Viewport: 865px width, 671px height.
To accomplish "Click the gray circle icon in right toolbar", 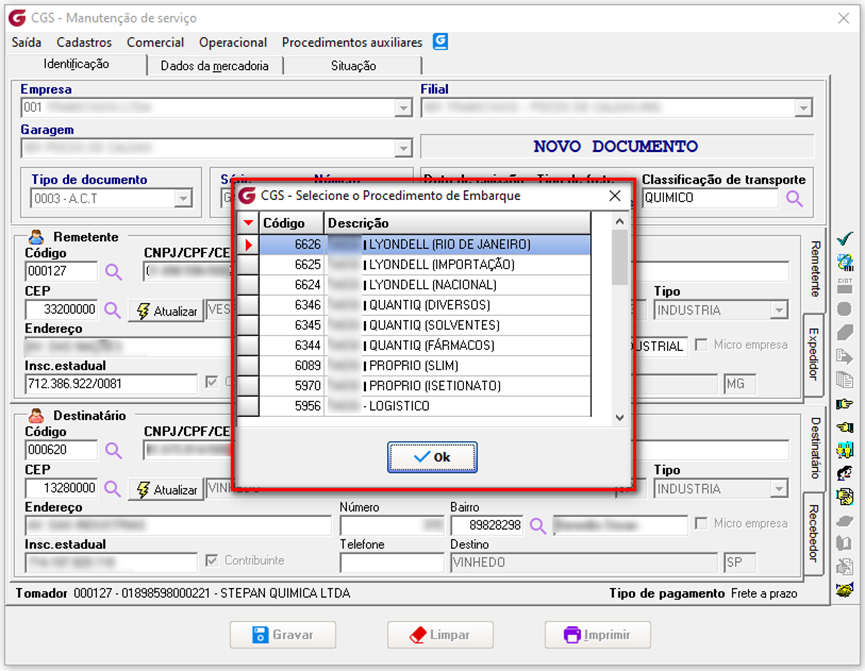I will pyautogui.click(x=845, y=309).
